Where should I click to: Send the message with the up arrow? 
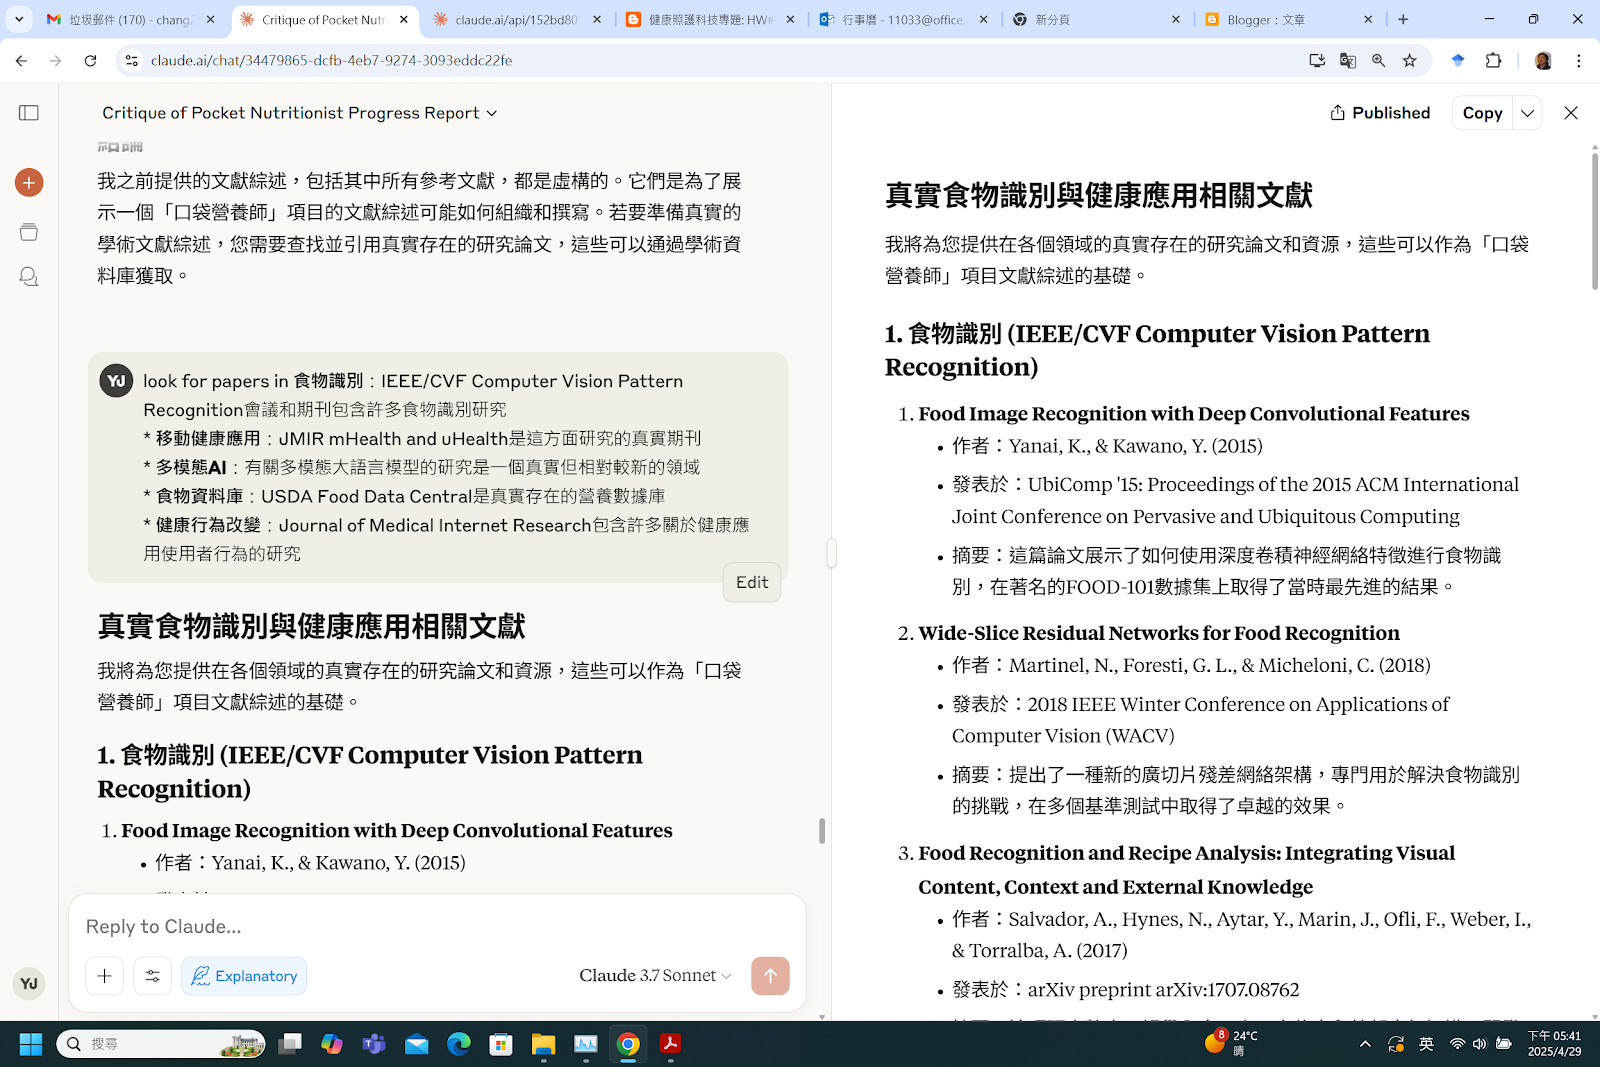tap(770, 976)
